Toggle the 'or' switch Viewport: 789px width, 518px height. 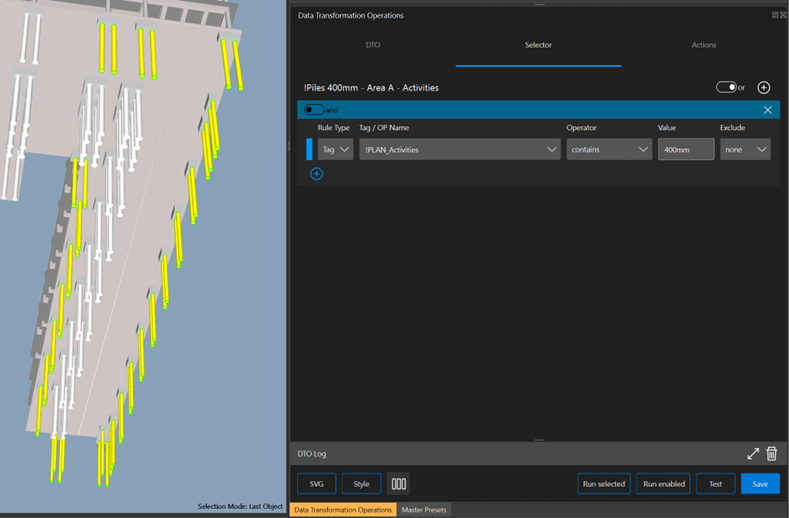coord(726,88)
